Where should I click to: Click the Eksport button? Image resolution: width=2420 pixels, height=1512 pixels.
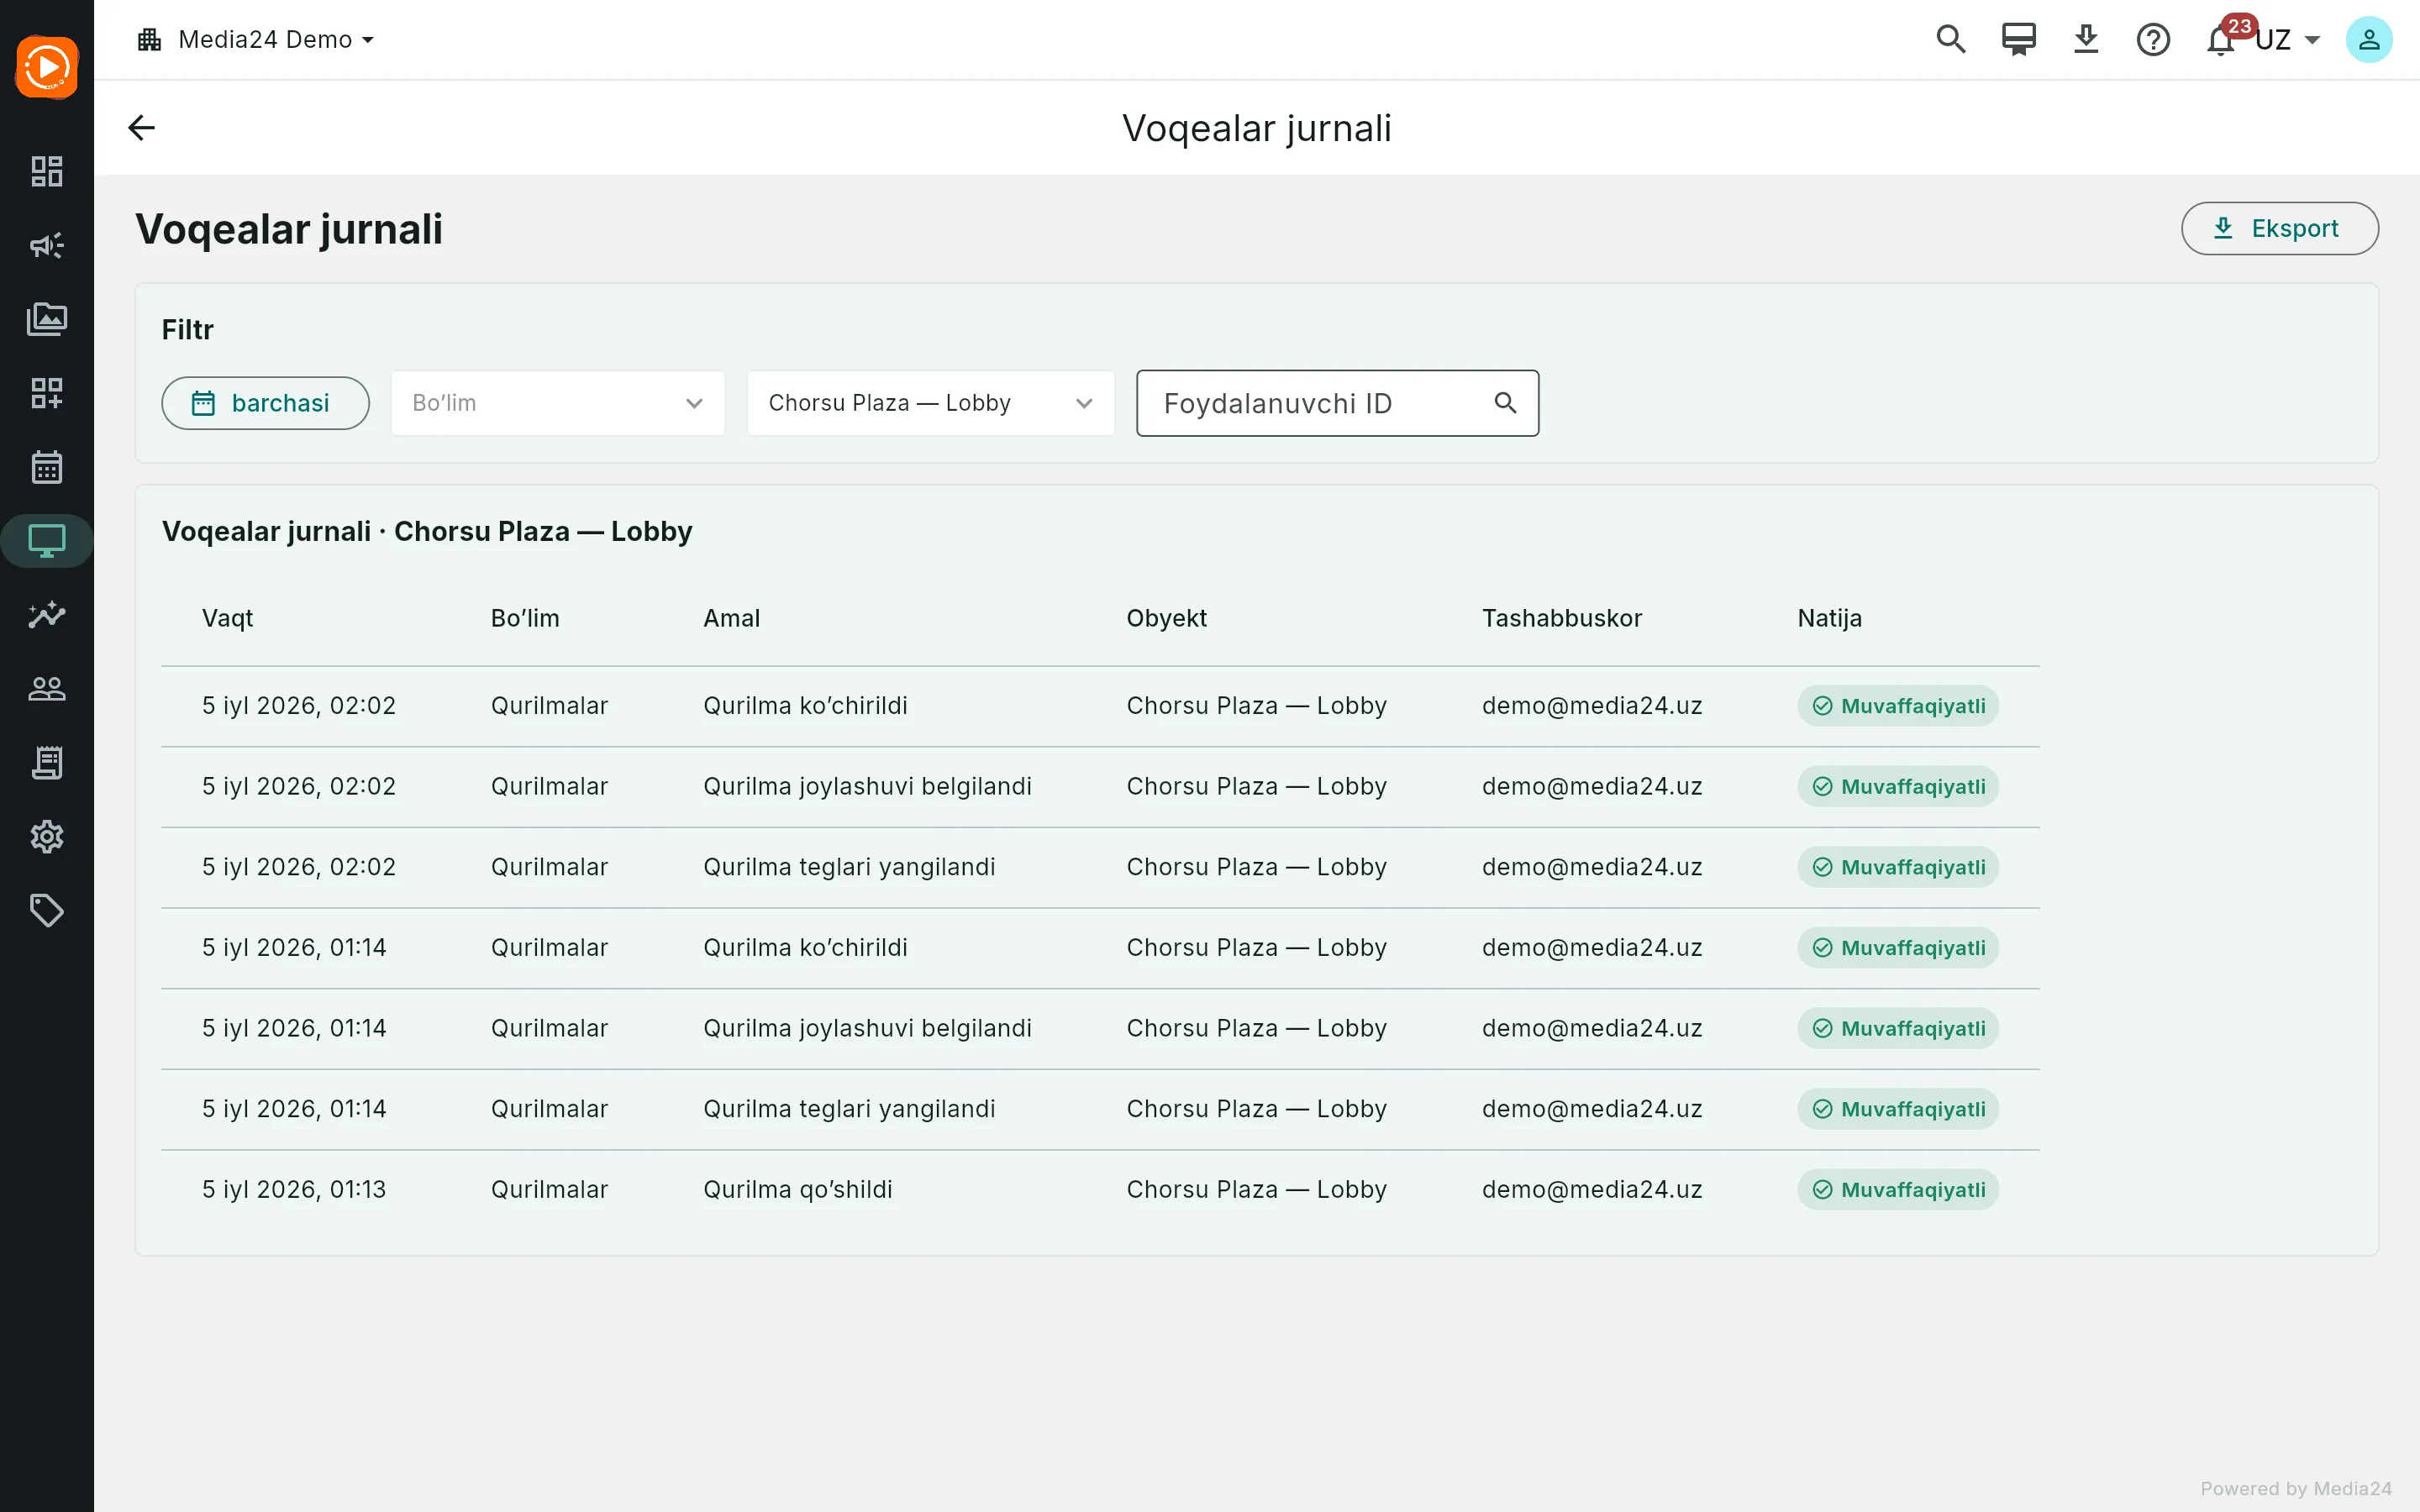pos(2280,229)
